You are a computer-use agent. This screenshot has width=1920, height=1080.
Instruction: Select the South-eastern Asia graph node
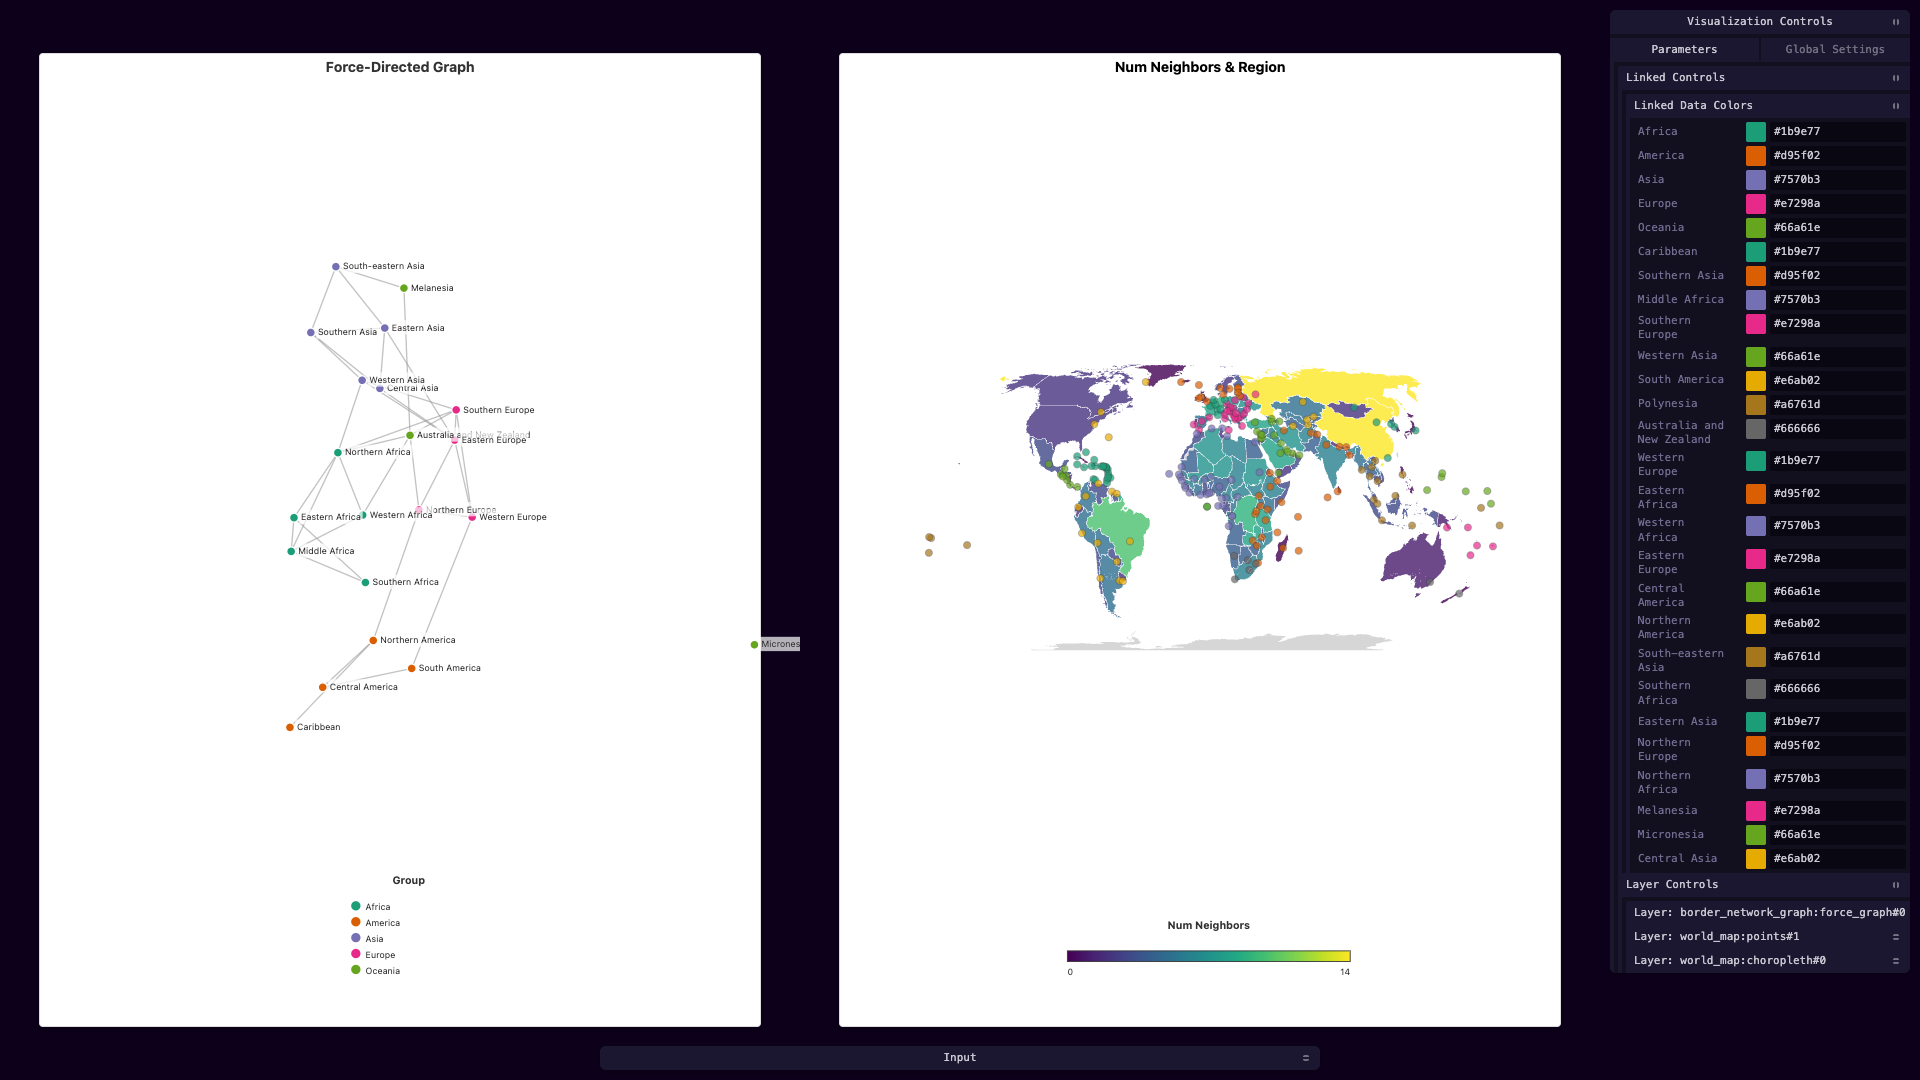[x=336, y=267]
